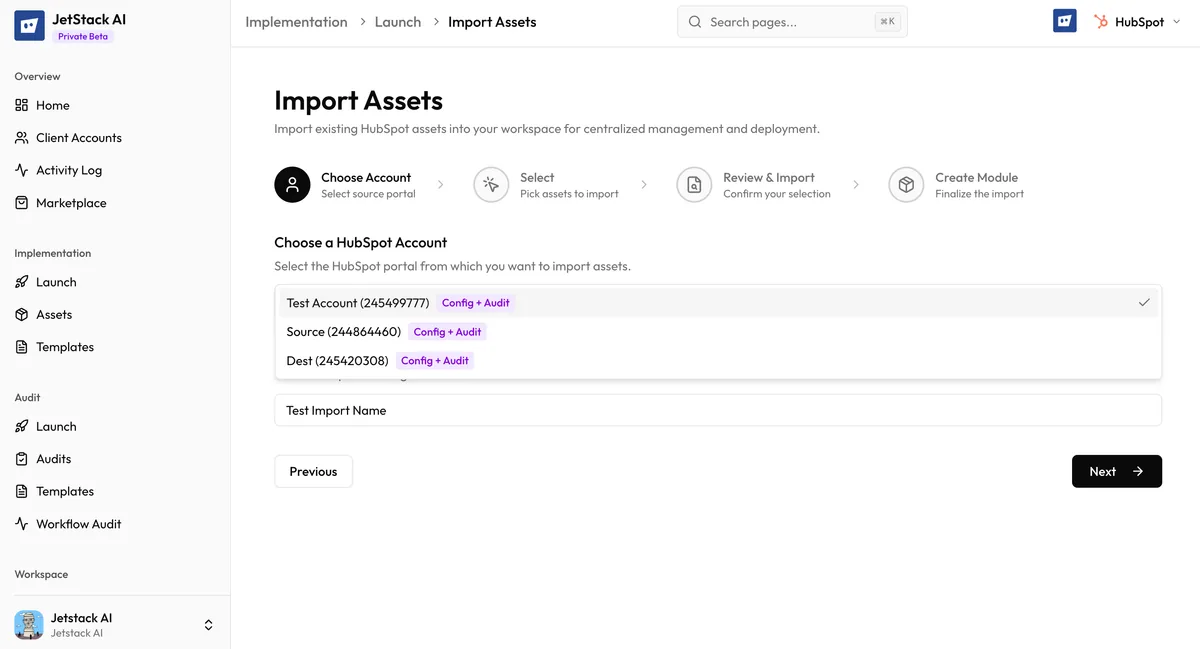Viewport: 1200px width, 649px height.
Task: Select the Create Module step icon
Action: (905, 184)
